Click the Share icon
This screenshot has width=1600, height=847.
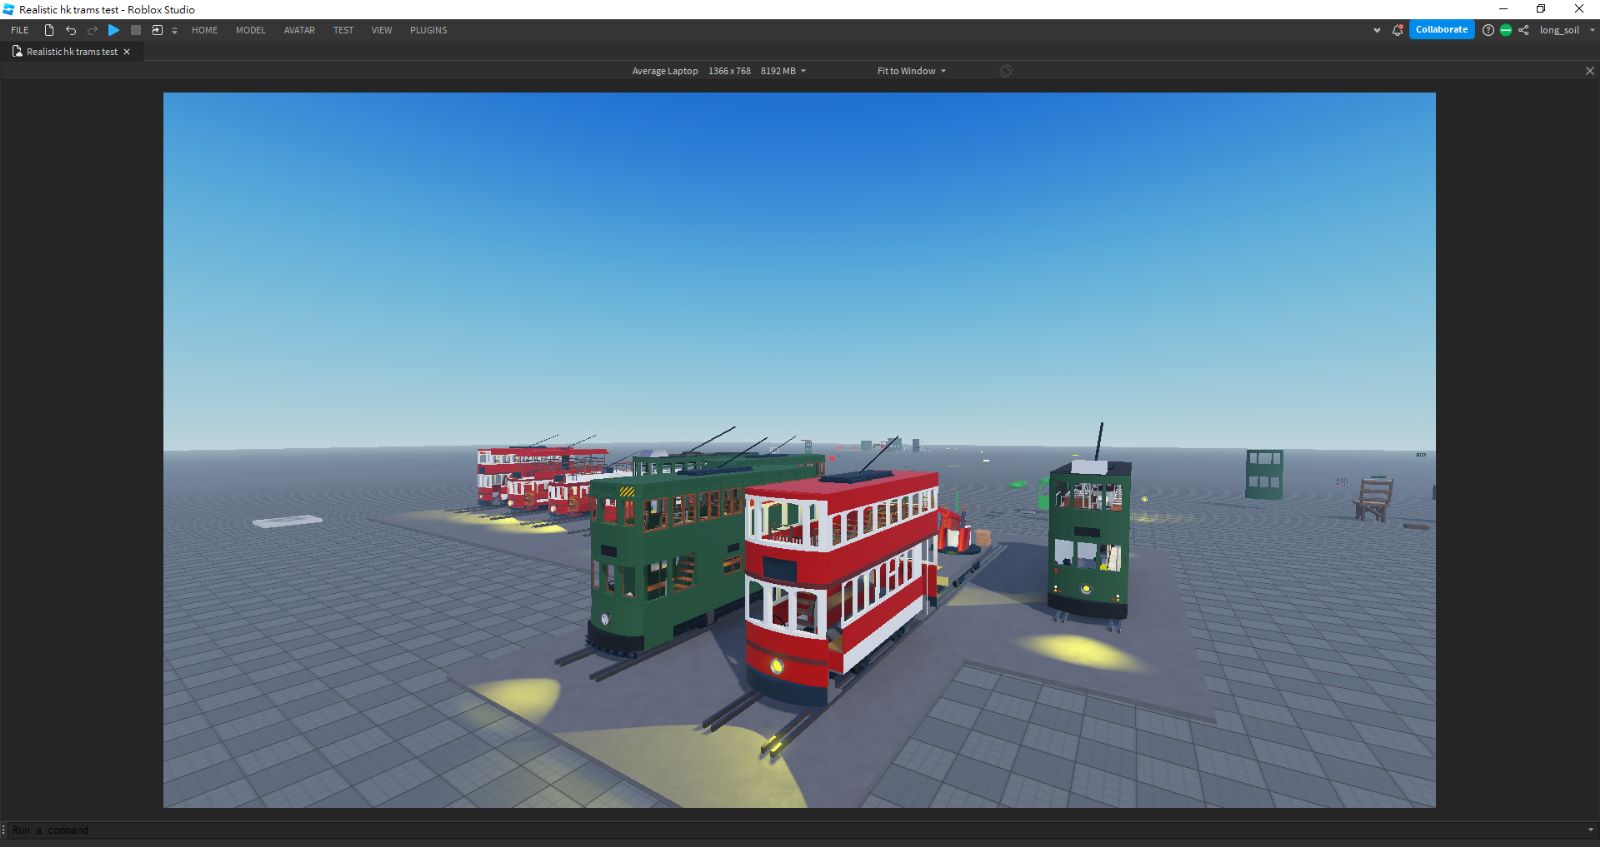[x=1523, y=30]
